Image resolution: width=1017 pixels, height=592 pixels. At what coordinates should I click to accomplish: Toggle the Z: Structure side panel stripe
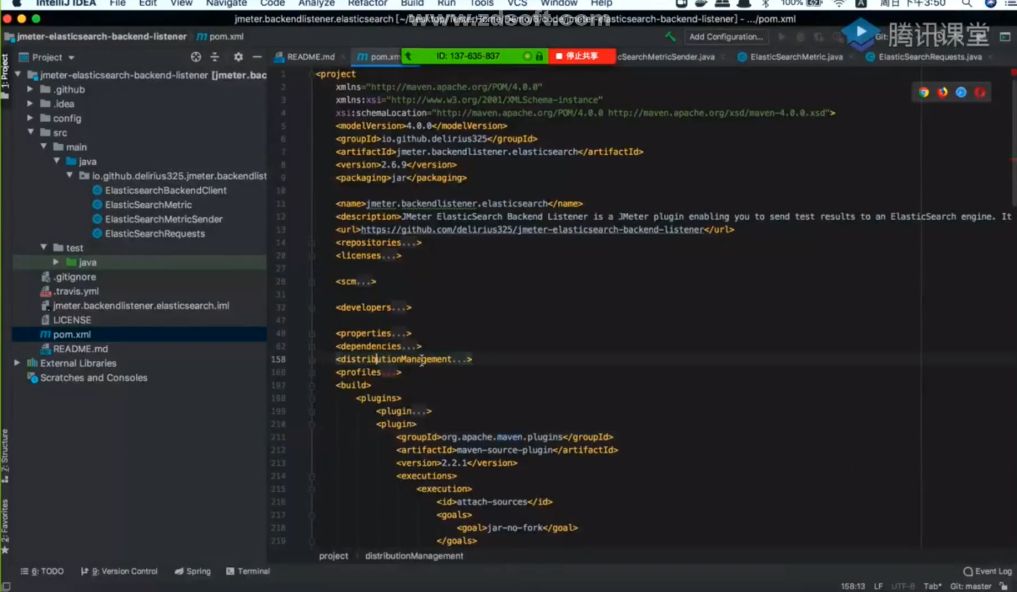(5, 456)
